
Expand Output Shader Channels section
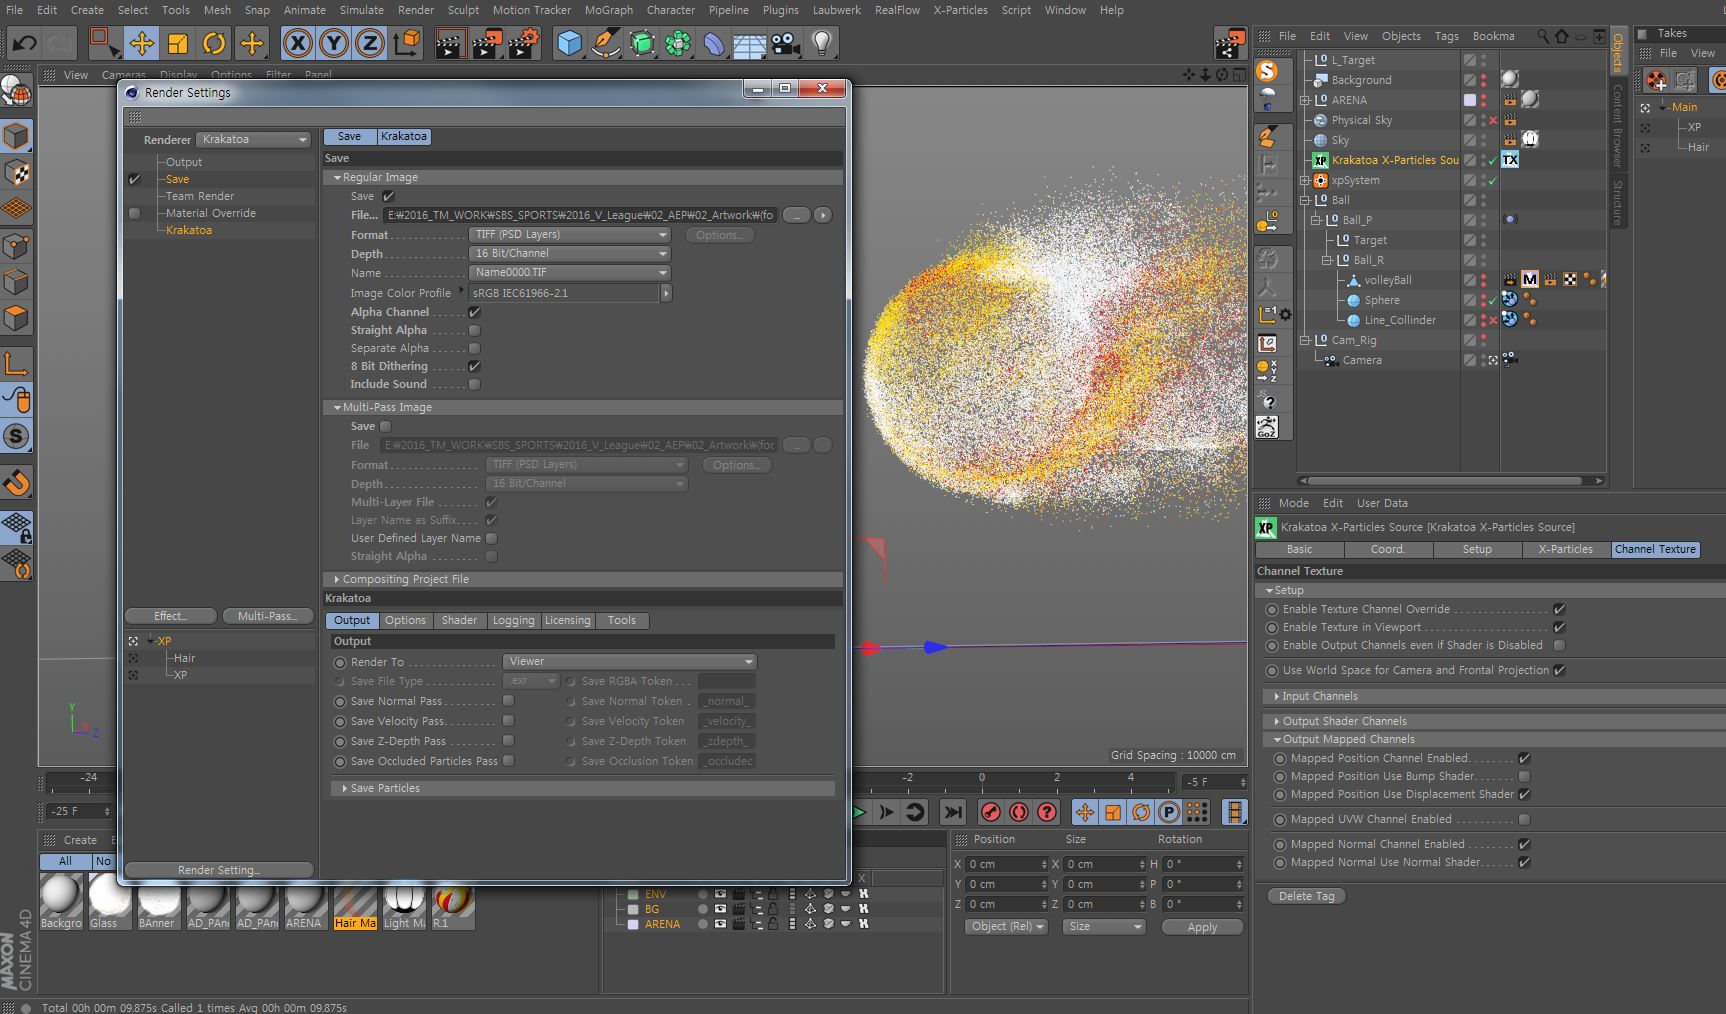click(1277, 721)
